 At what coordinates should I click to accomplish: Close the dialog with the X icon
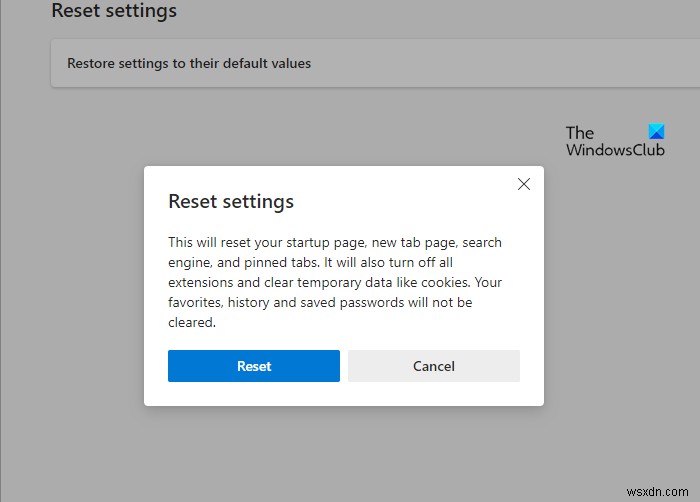point(524,184)
